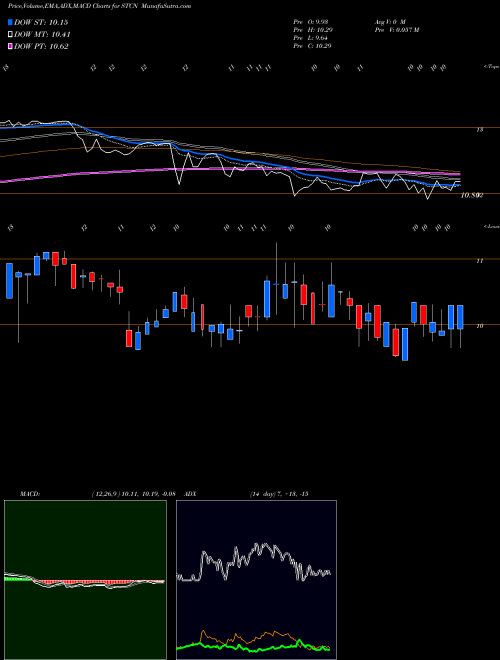Click the 11 axis label on the candlestick chart
Image resolution: width=500 pixels, height=660 pixels.
coord(479,261)
